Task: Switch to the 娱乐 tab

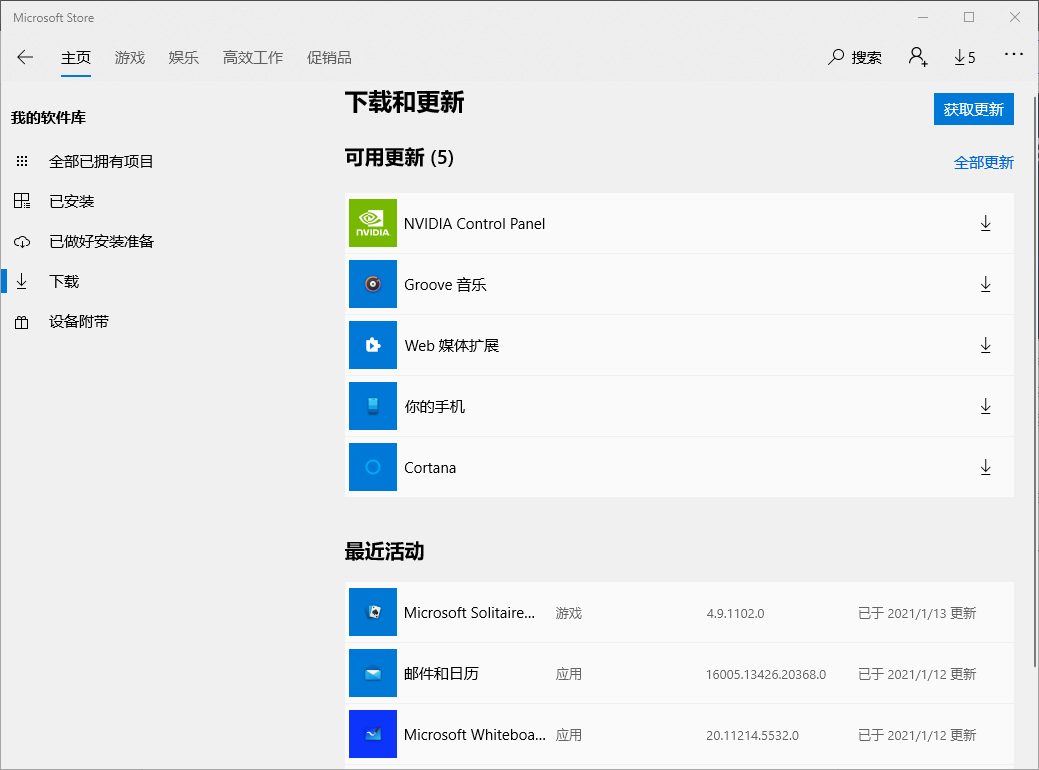Action: pyautogui.click(x=184, y=58)
